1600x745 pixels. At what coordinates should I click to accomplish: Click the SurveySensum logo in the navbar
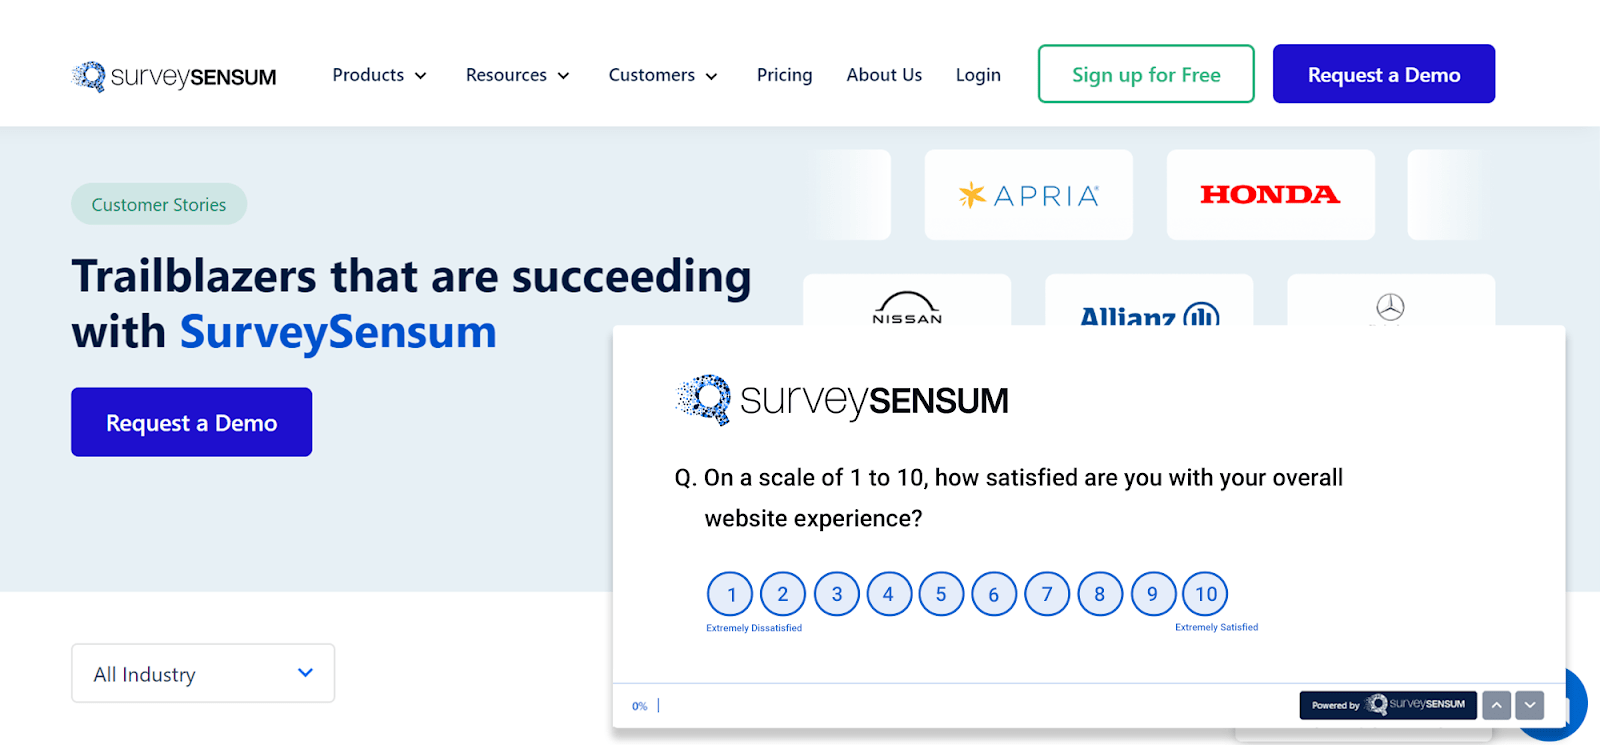[x=173, y=74]
